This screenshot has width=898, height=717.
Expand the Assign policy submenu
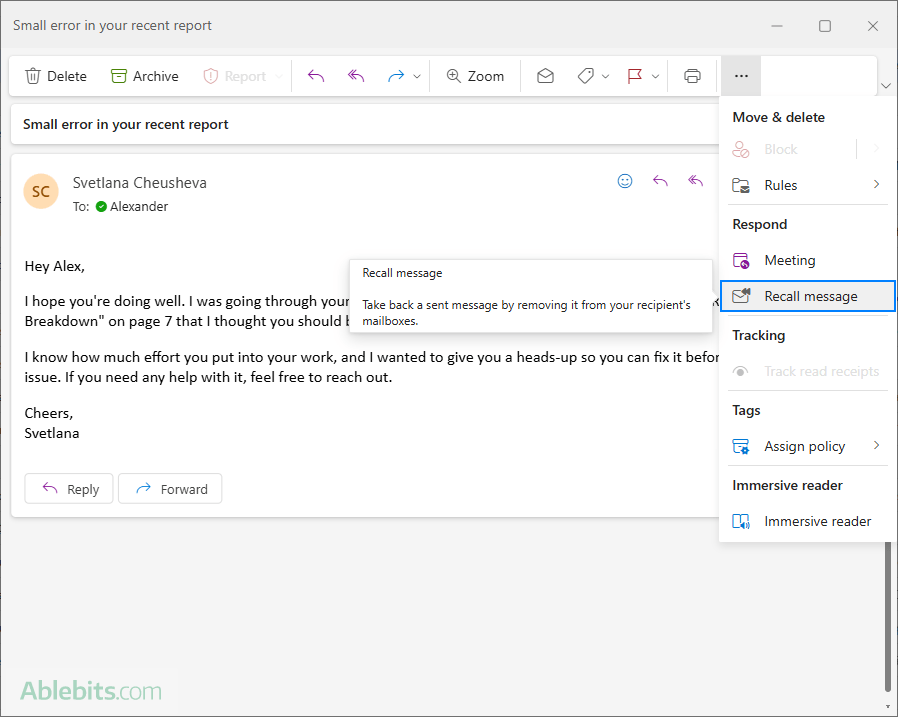click(x=875, y=446)
